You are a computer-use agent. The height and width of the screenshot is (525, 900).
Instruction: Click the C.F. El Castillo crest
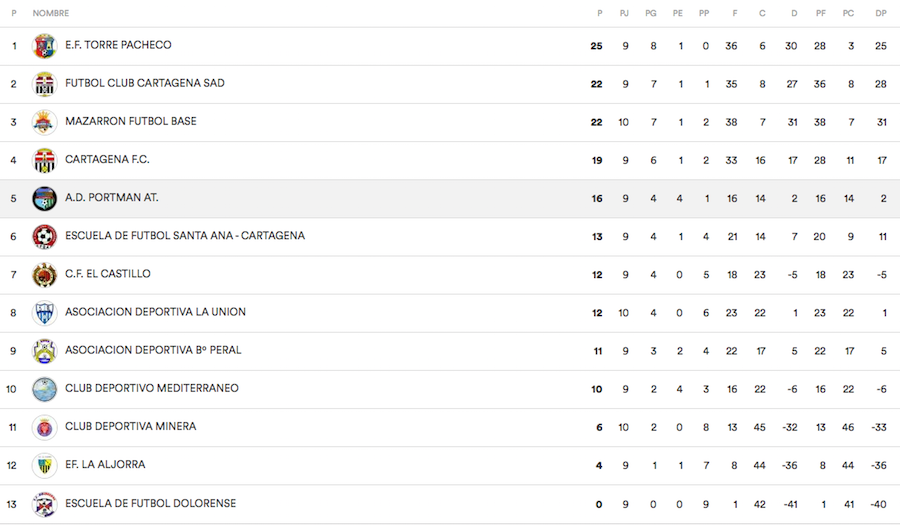44,274
